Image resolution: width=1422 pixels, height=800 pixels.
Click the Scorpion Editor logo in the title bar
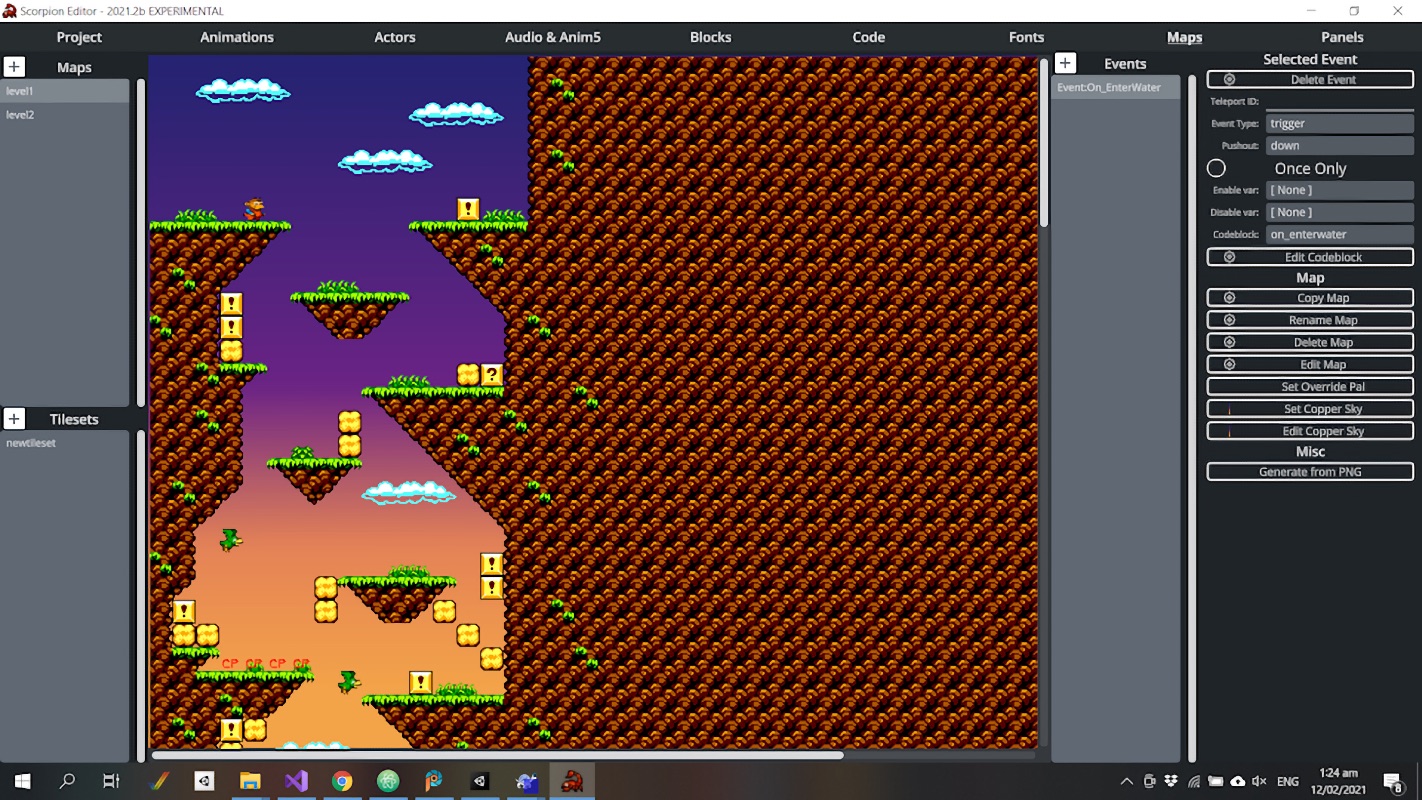[10, 10]
